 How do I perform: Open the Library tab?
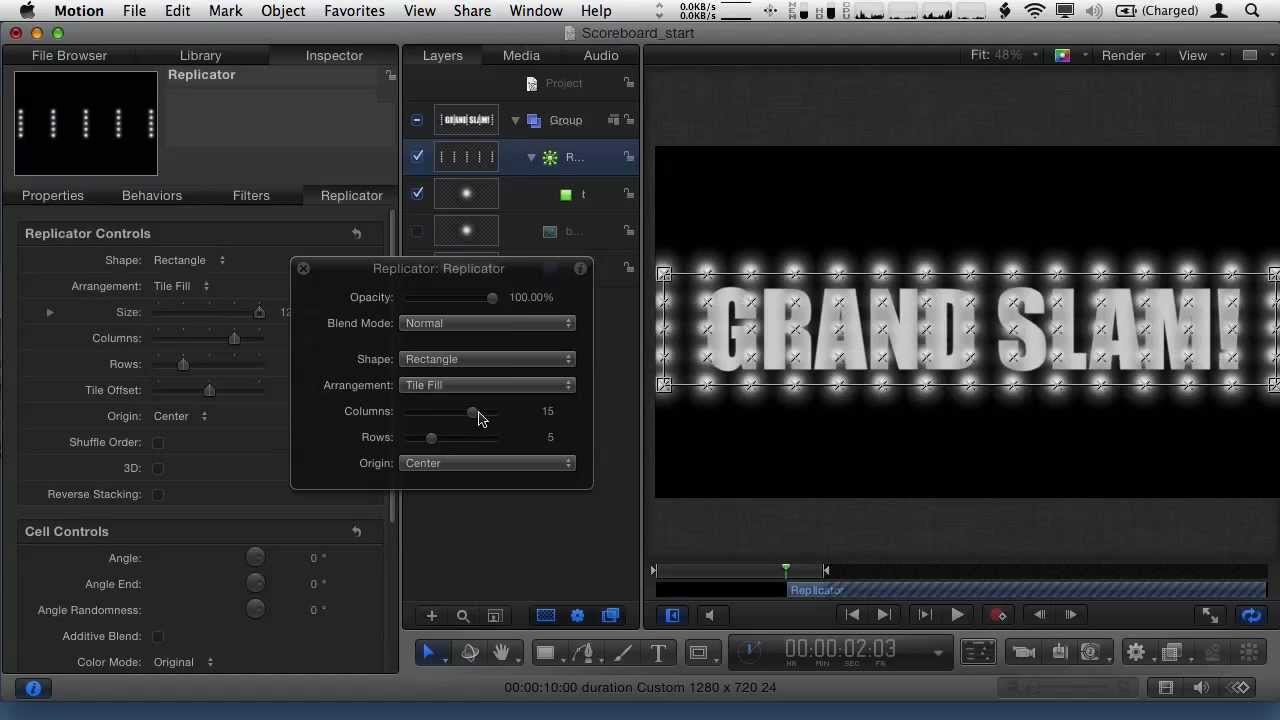click(x=200, y=55)
